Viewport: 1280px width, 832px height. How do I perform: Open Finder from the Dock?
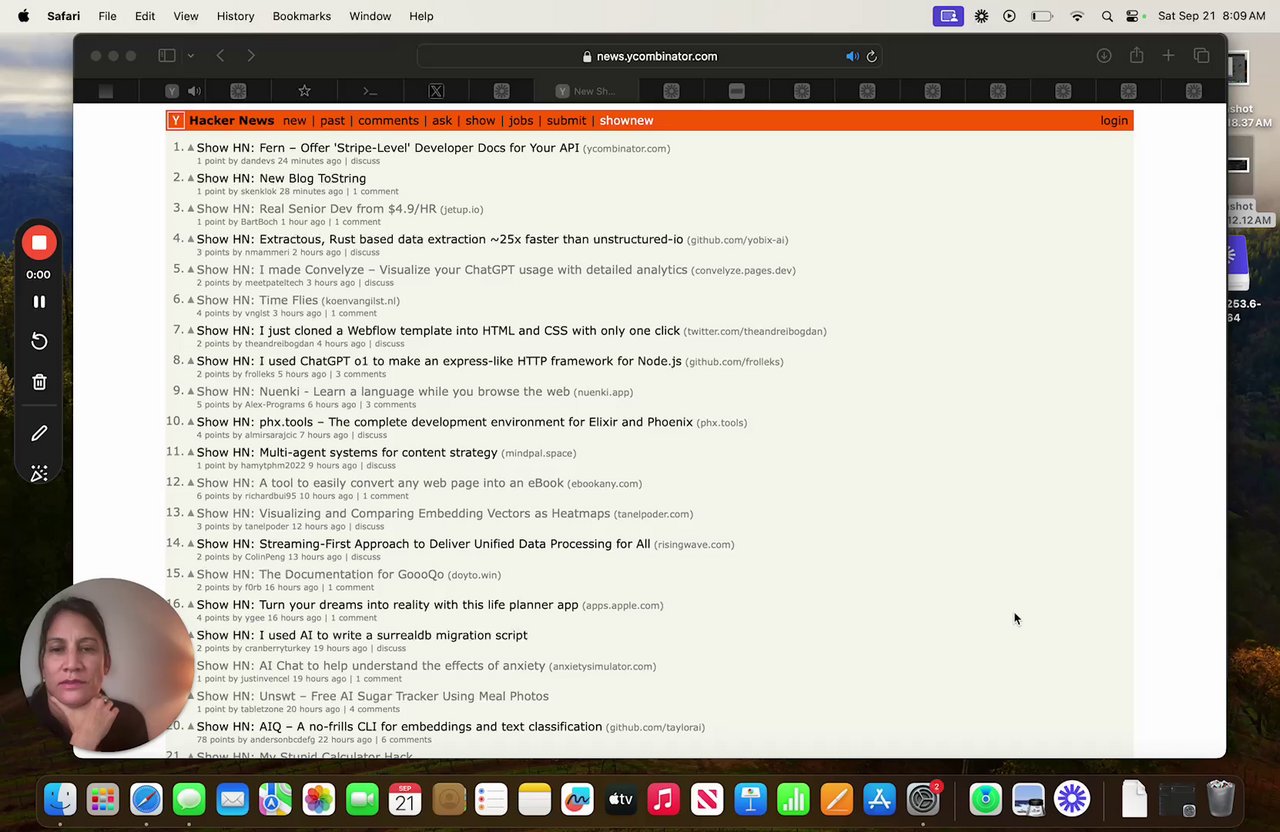click(x=60, y=799)
